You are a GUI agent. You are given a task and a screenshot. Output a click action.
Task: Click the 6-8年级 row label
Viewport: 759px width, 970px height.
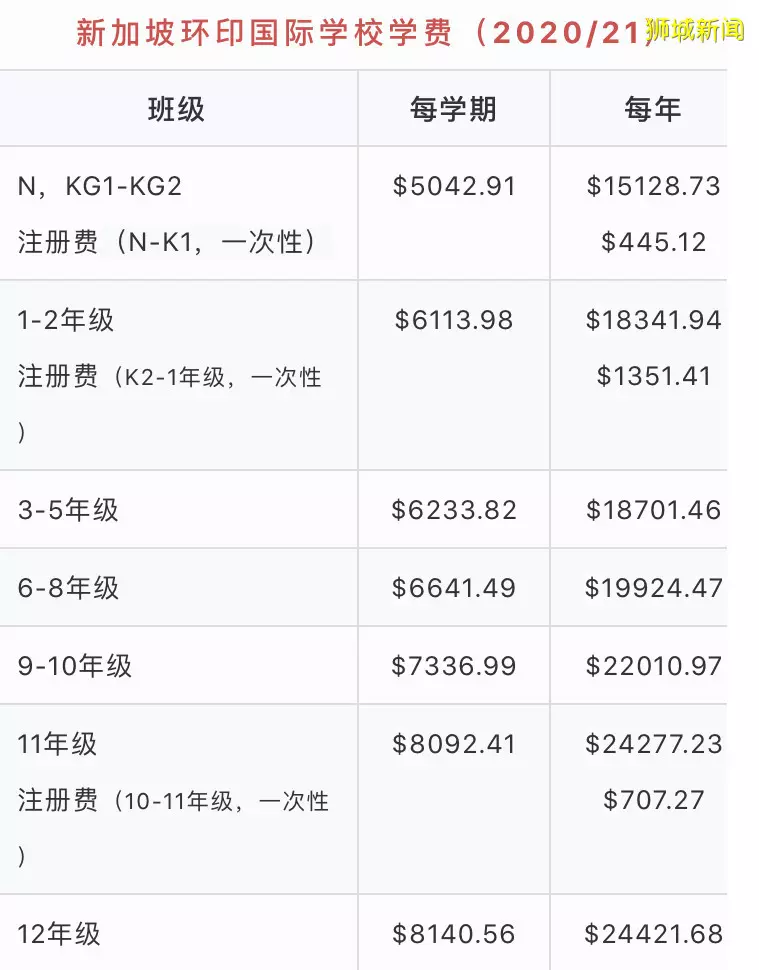point(68,588)
